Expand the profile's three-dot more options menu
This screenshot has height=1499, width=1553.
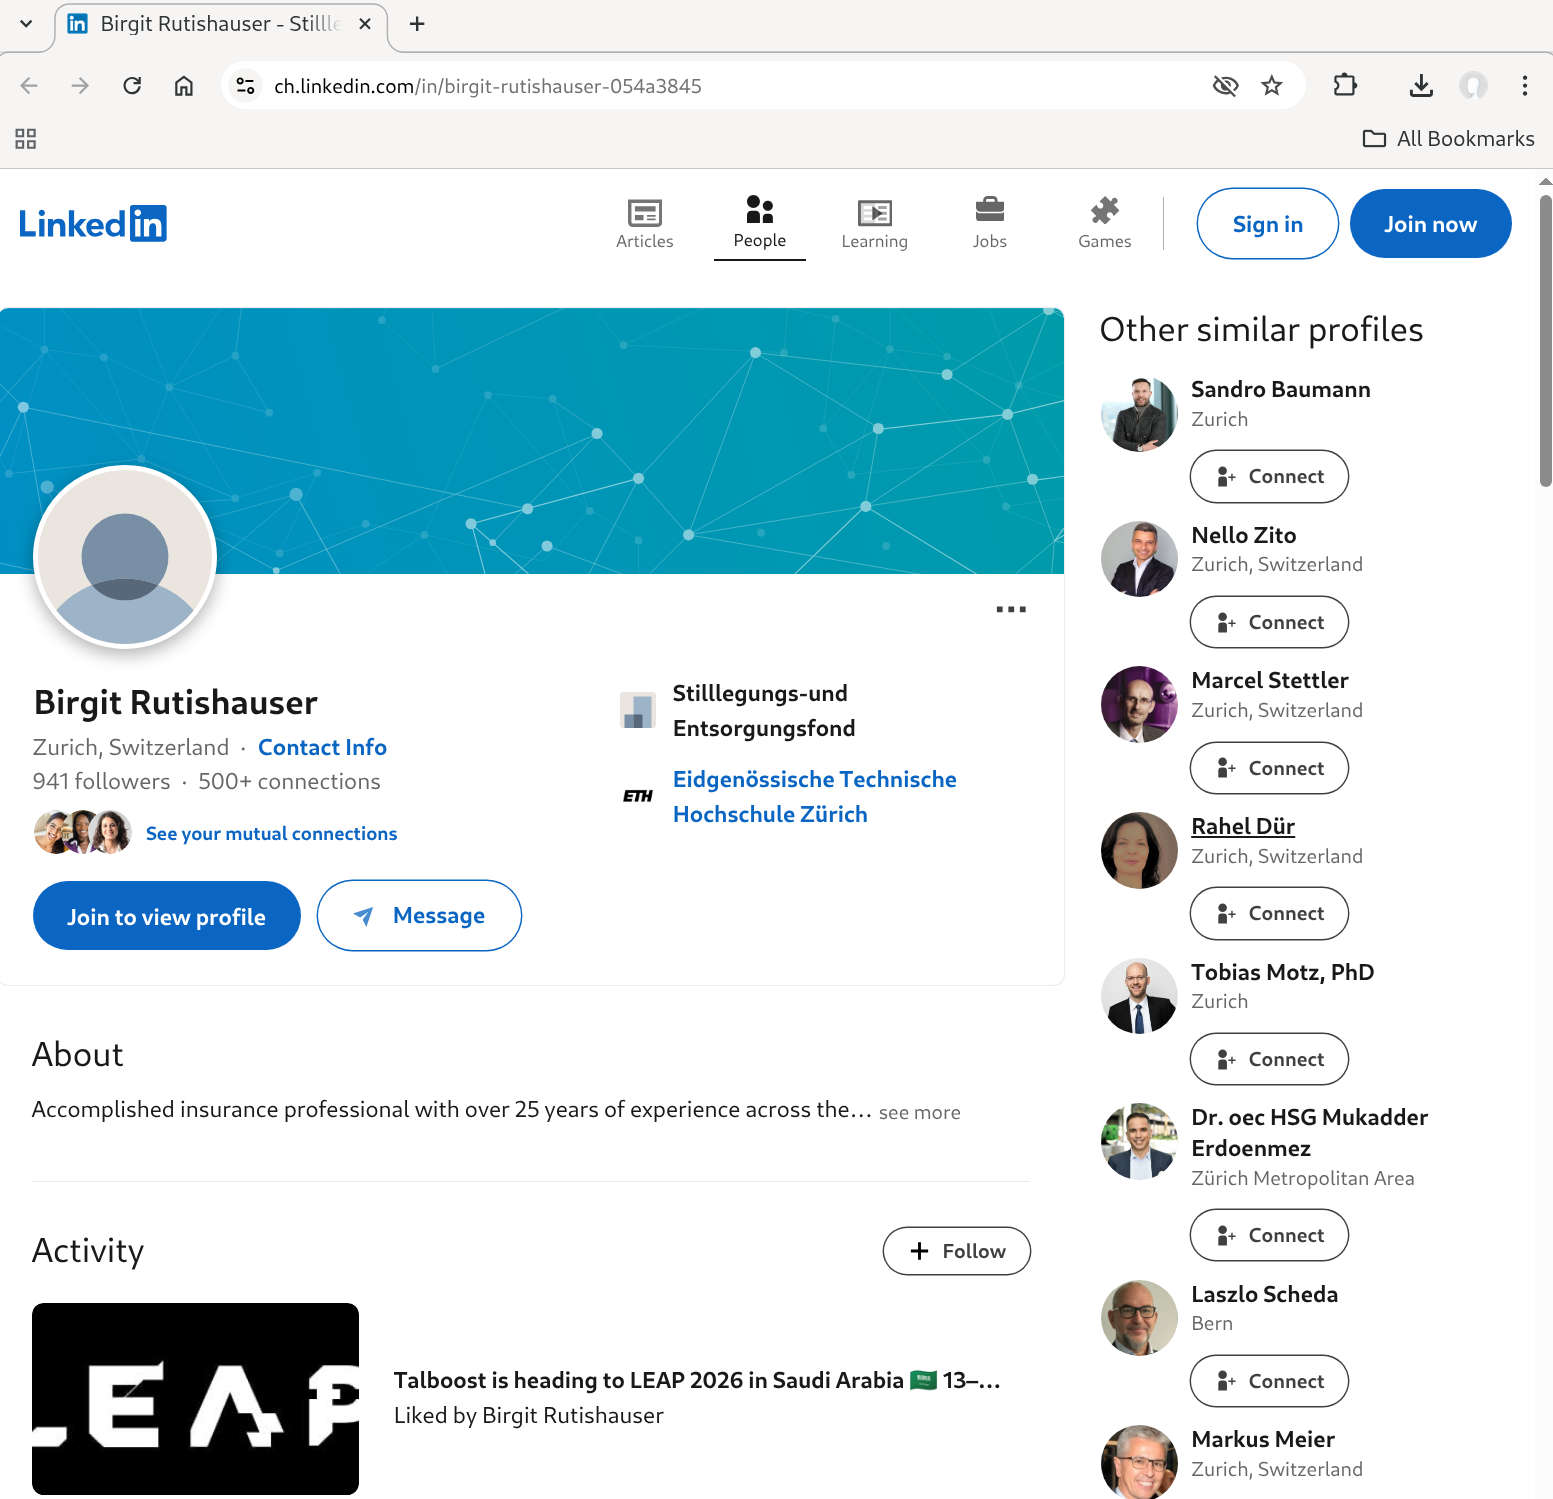[1010, 609]
